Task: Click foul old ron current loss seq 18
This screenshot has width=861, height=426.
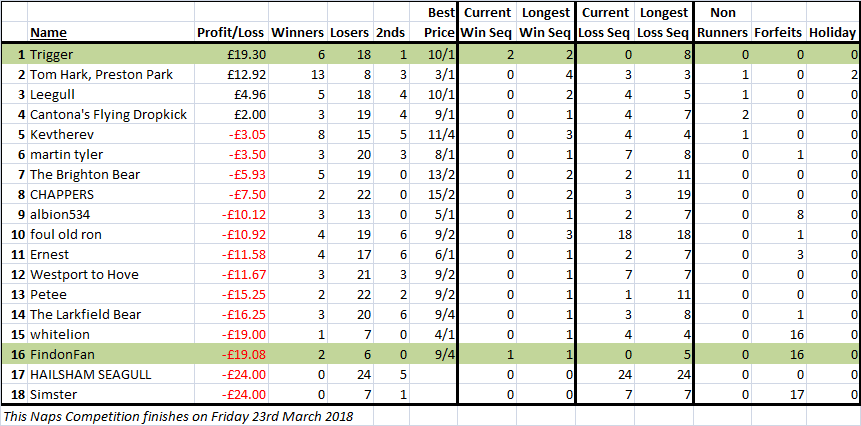Action: tap(605, 235)
